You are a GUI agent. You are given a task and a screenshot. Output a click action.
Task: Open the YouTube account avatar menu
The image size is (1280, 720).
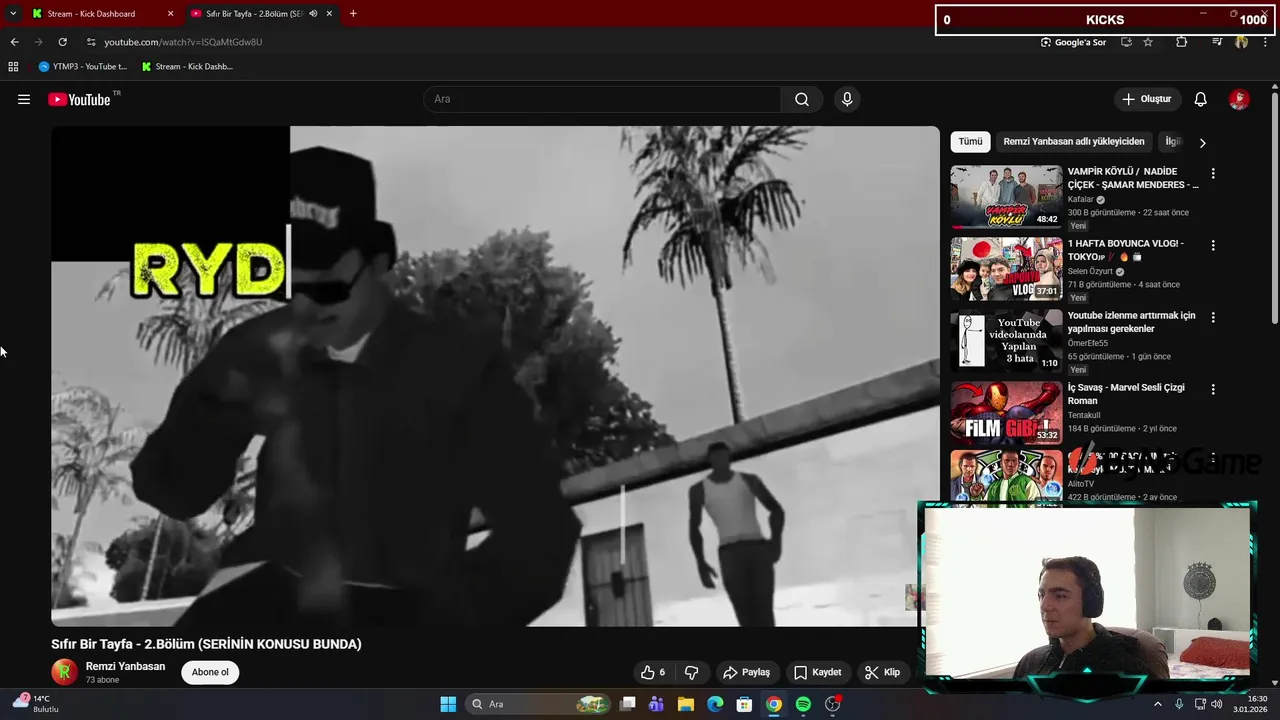pos(1239,99)
